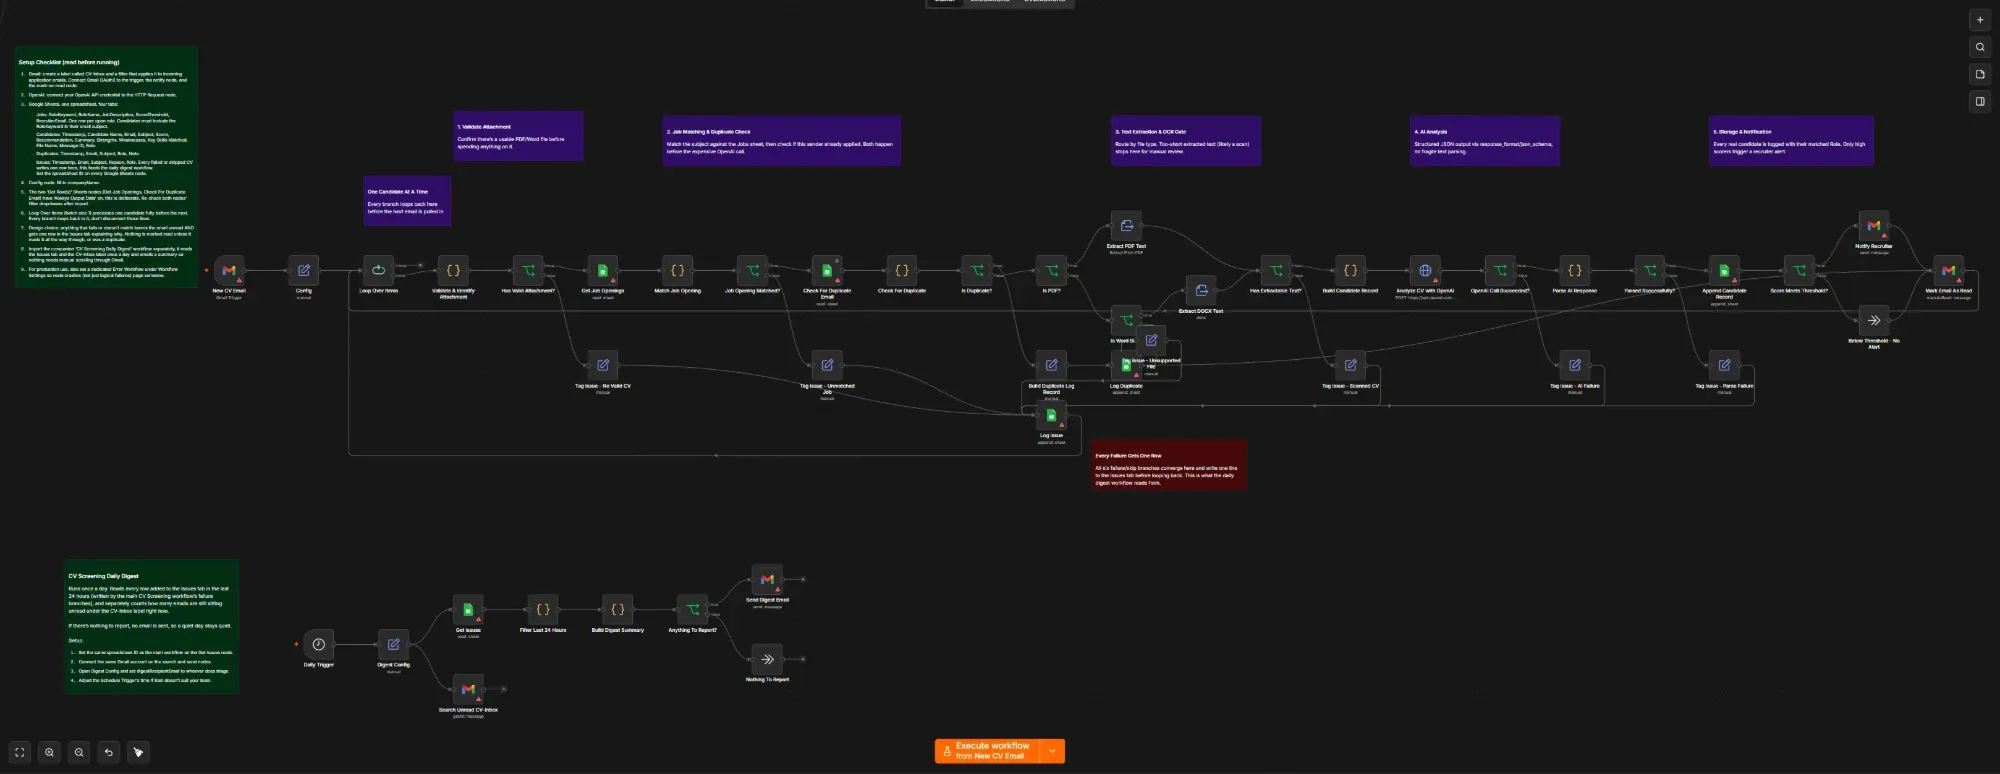Click Execute workflow from New CV Email
The image size is (2000, 774).
(x=987, y=751)
